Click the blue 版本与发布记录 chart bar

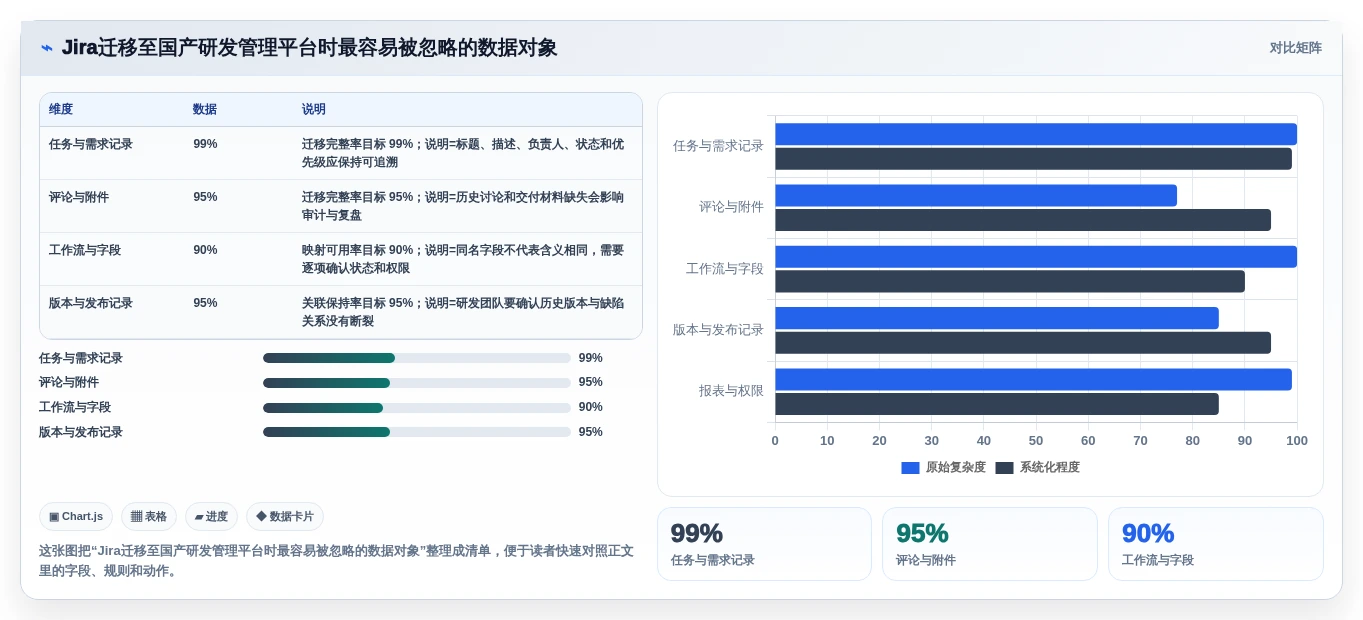997,318
